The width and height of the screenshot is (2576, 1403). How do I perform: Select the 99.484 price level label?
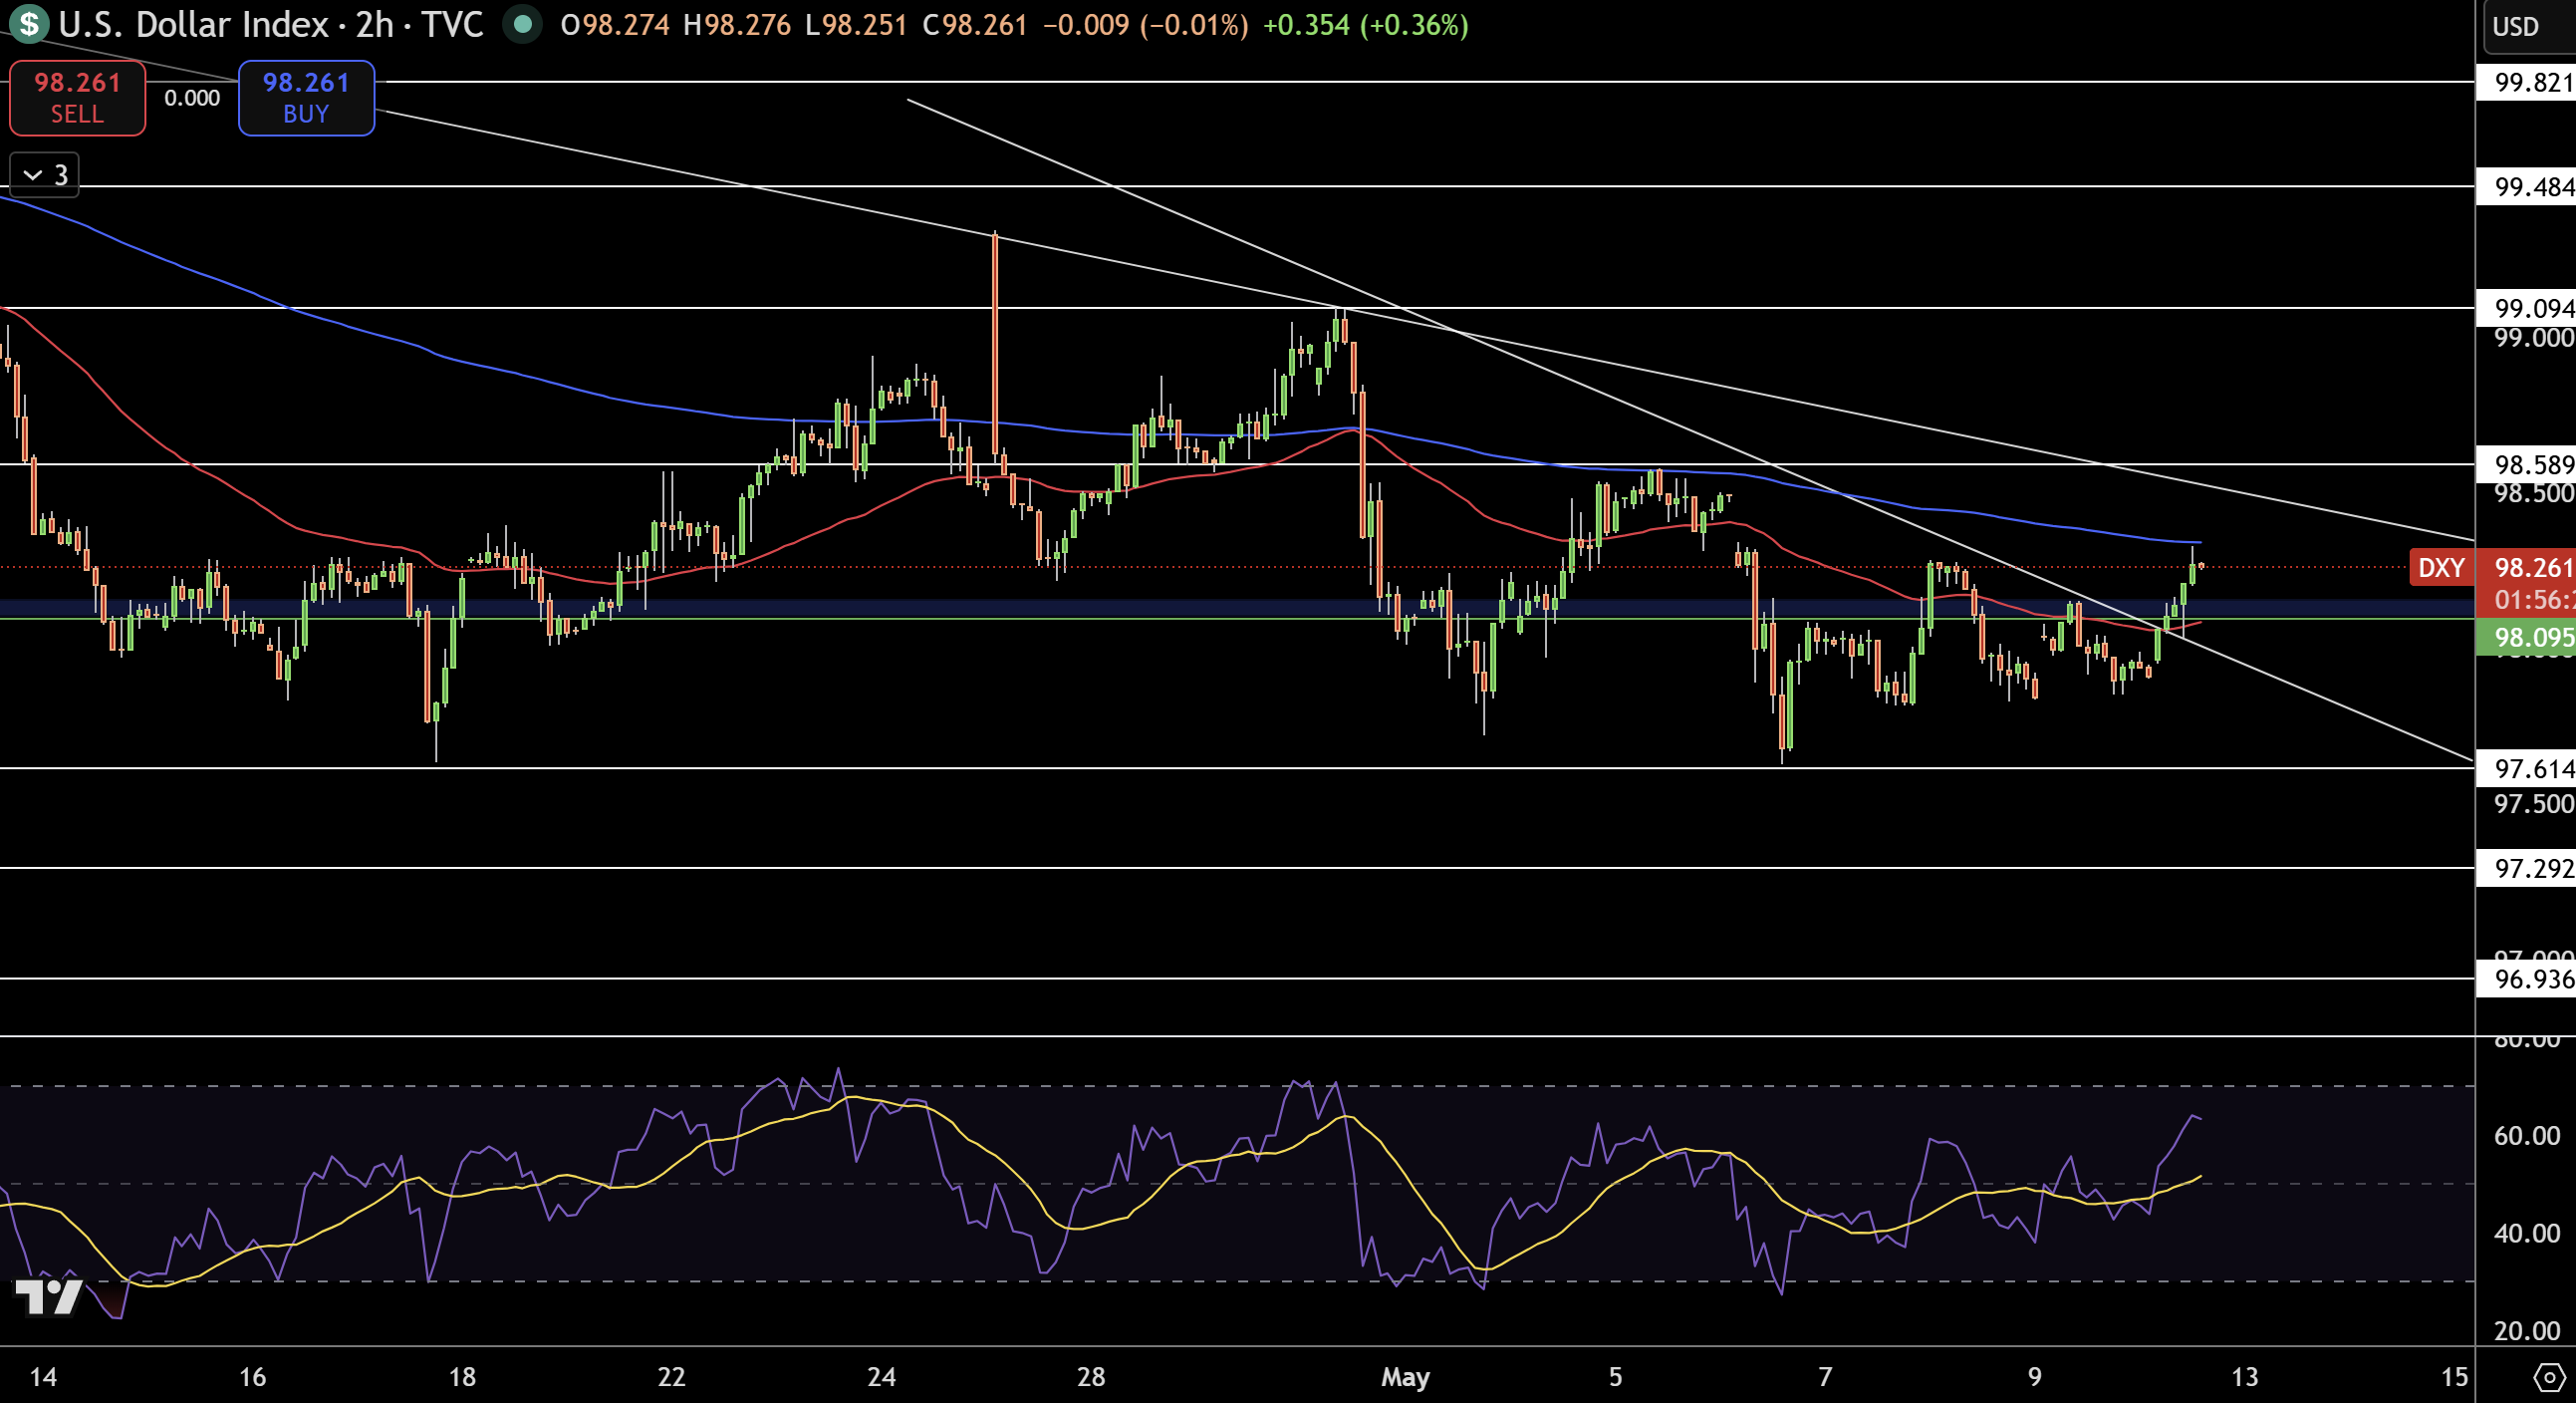coord(2526,187)
